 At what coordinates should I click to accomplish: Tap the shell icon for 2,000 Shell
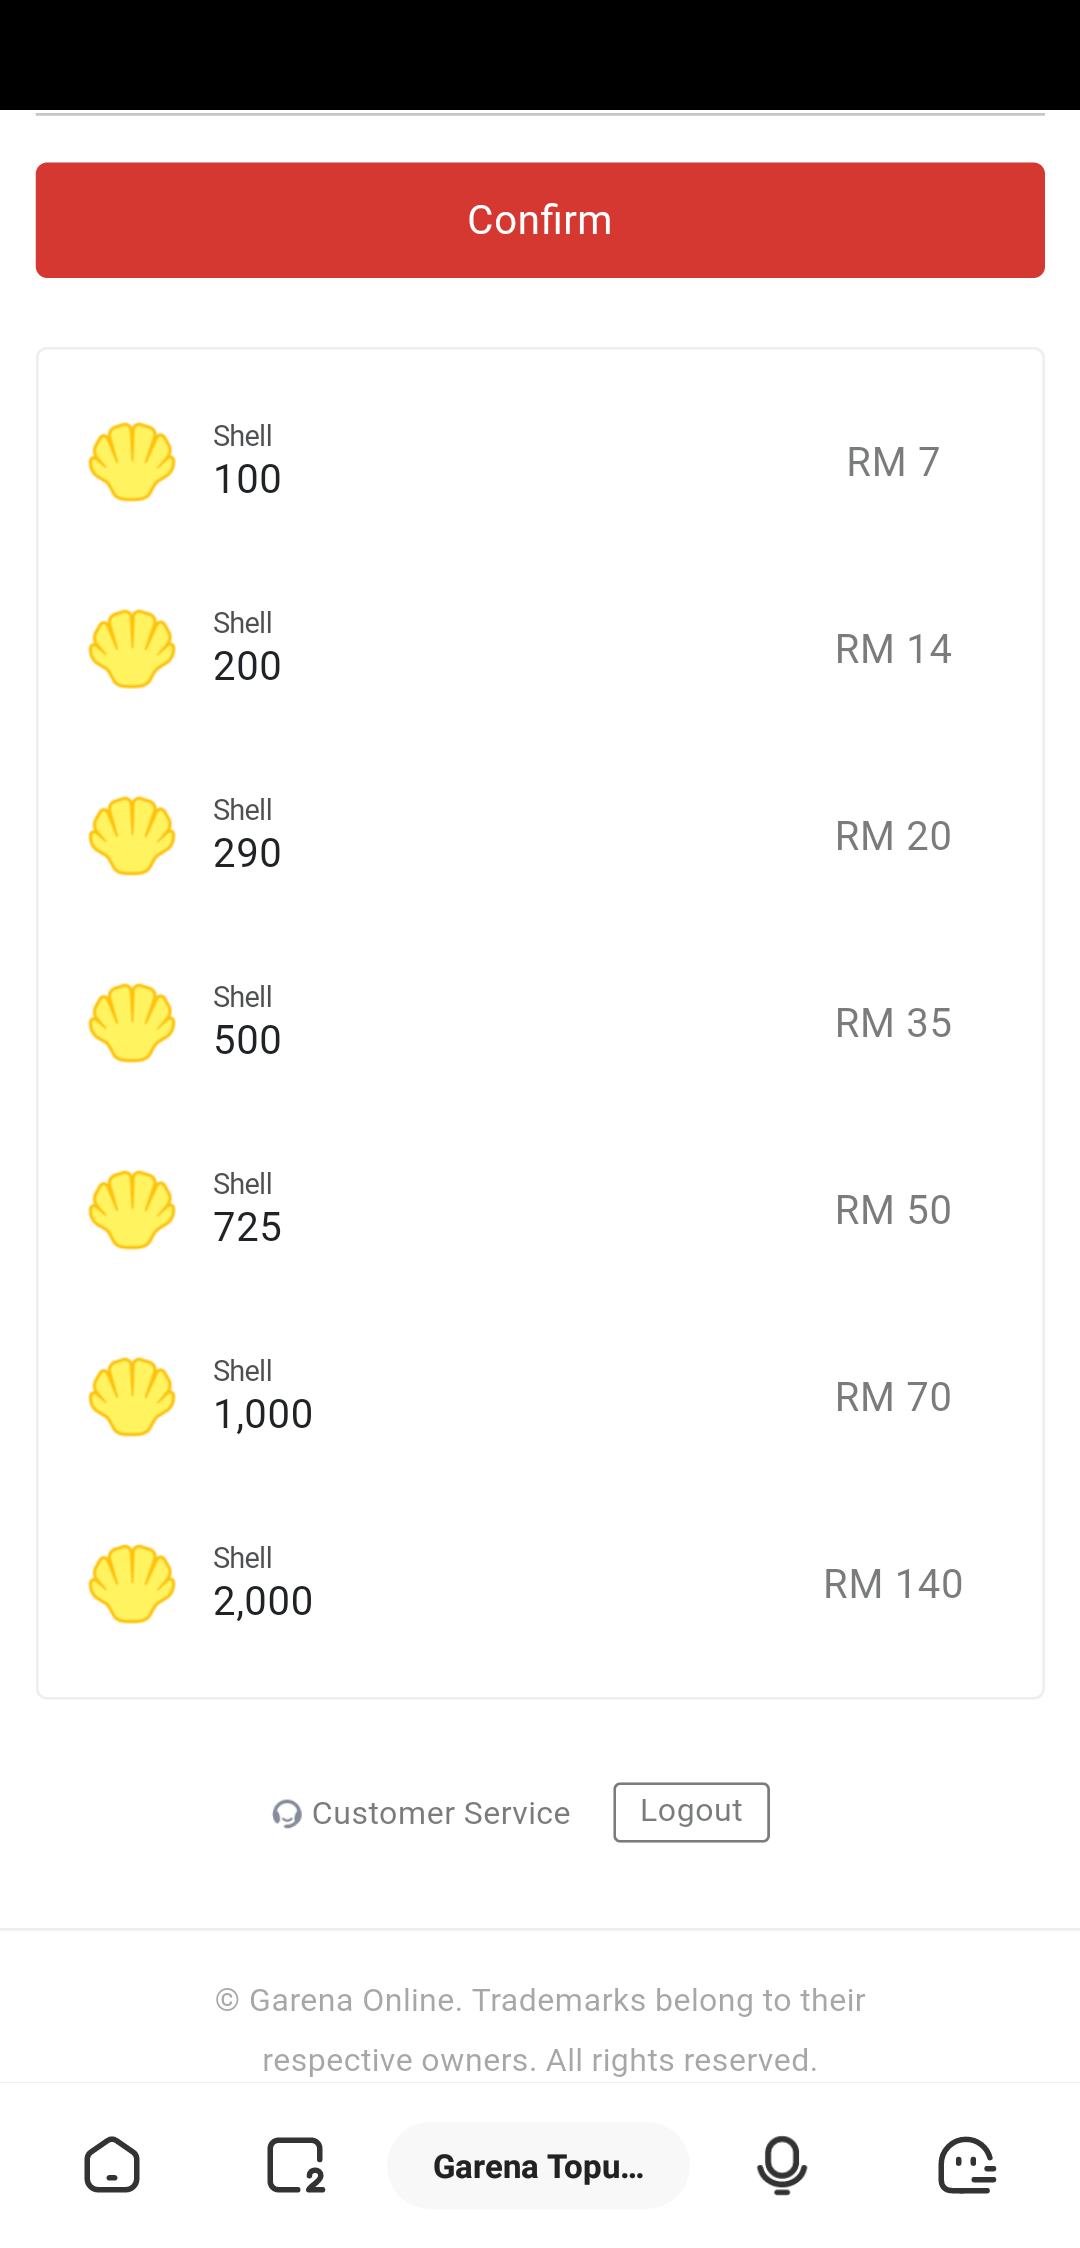point(132,1583)
